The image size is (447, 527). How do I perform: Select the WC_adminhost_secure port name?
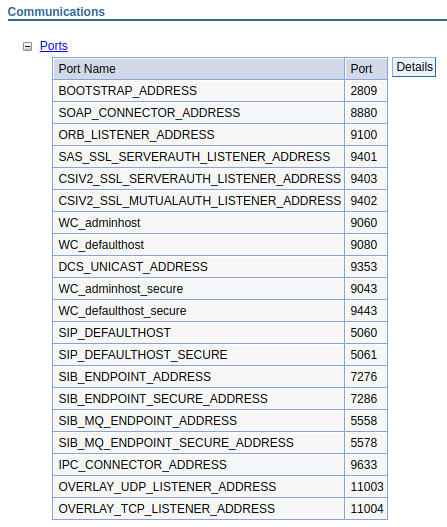pos(121,289)
